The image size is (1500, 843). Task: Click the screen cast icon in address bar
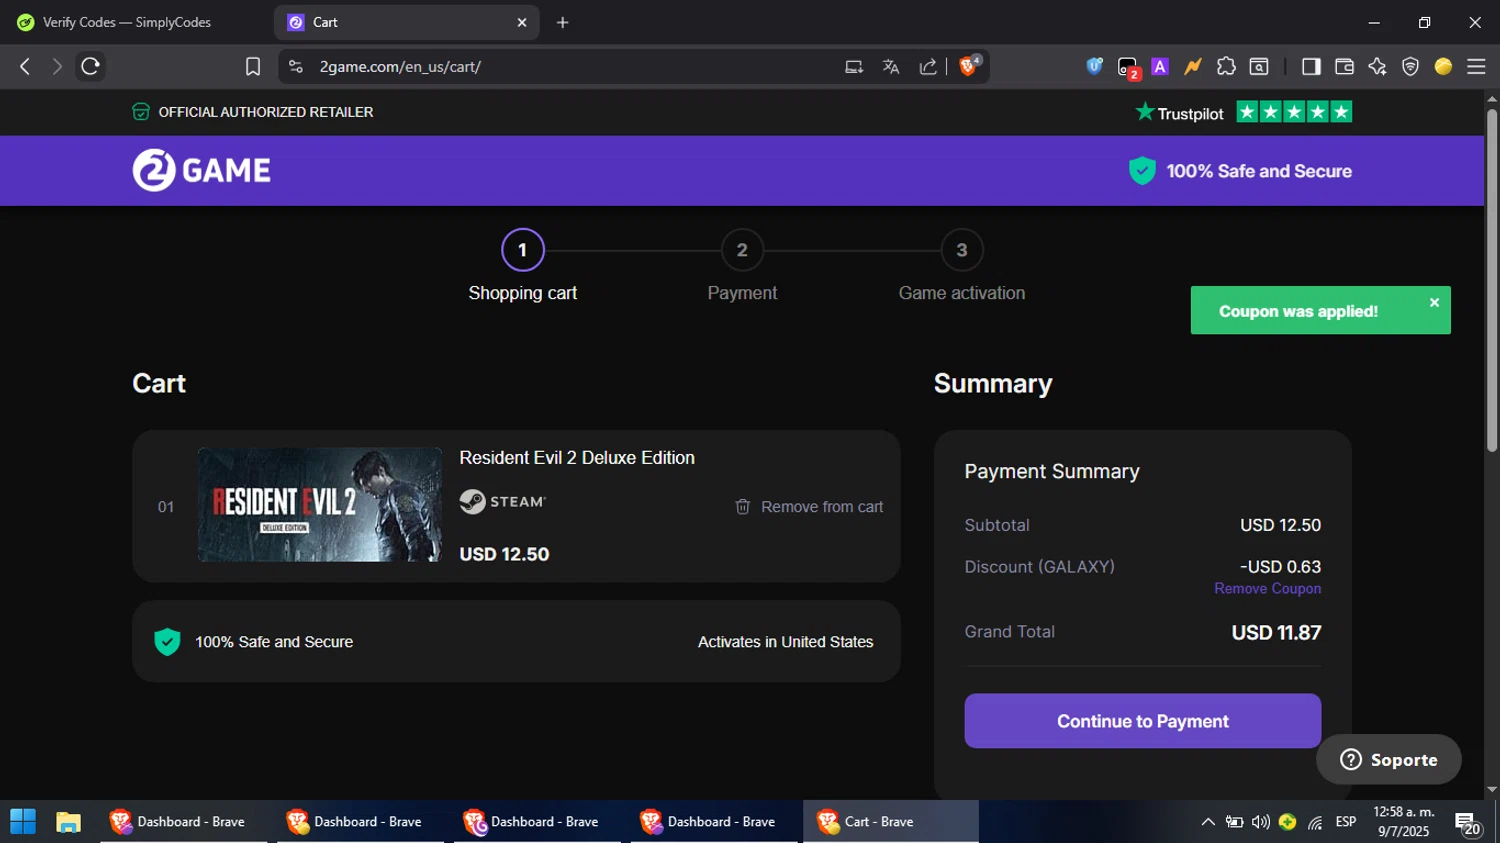tap(854, 66)
